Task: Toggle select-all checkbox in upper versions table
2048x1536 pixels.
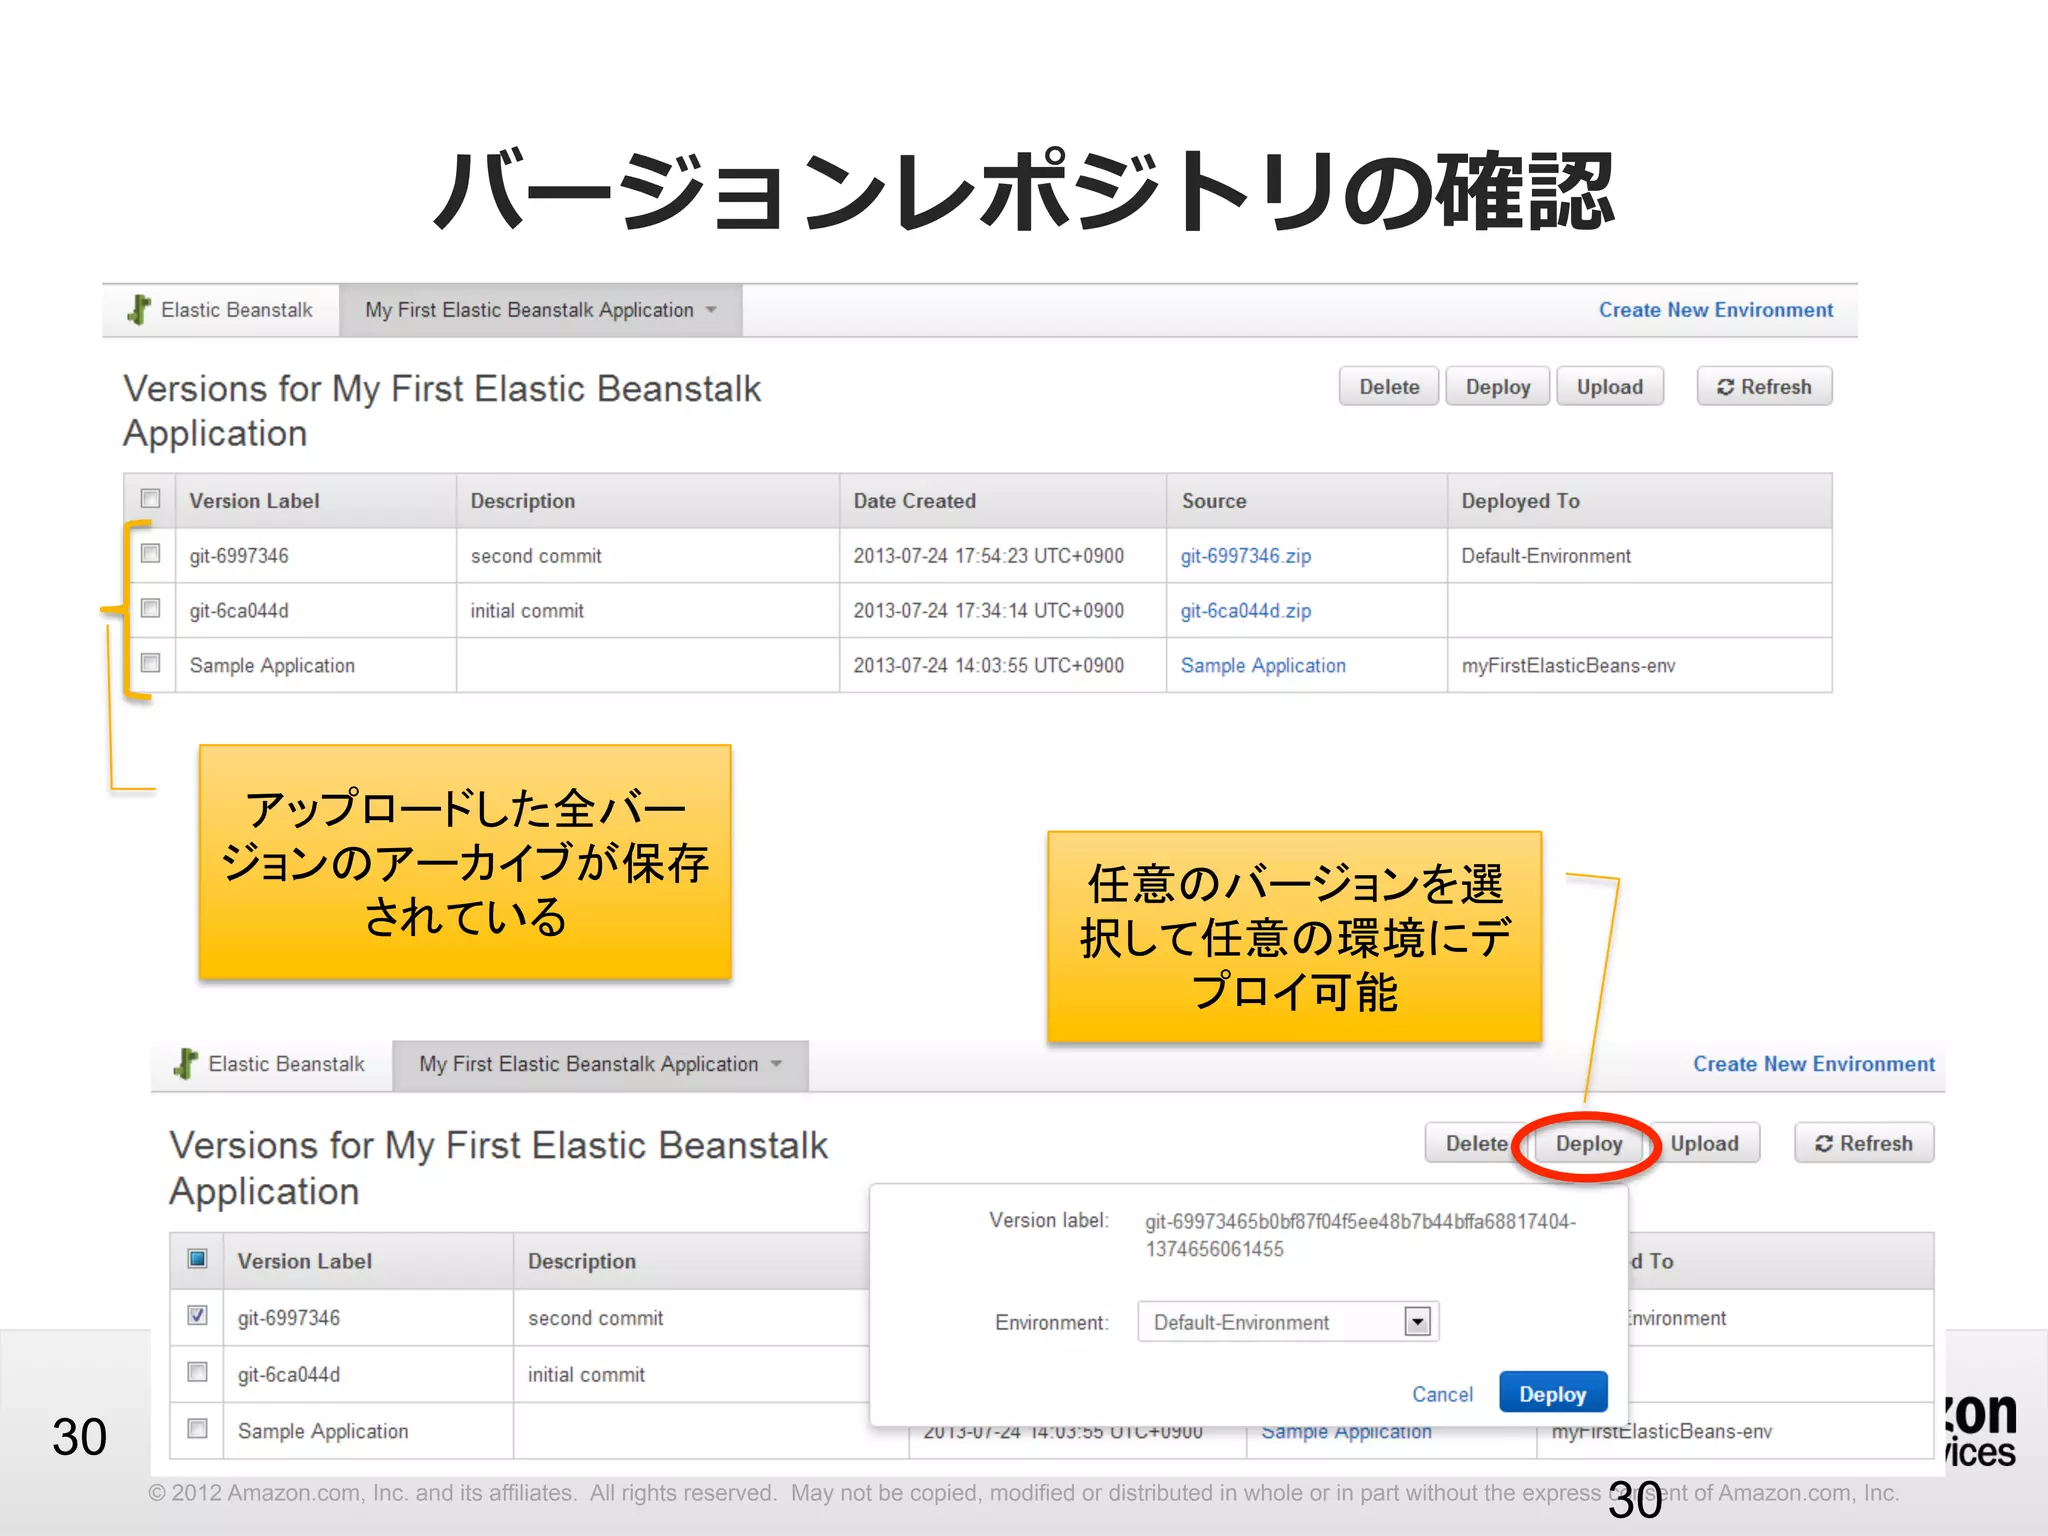Action: click(x=151, y=498)
